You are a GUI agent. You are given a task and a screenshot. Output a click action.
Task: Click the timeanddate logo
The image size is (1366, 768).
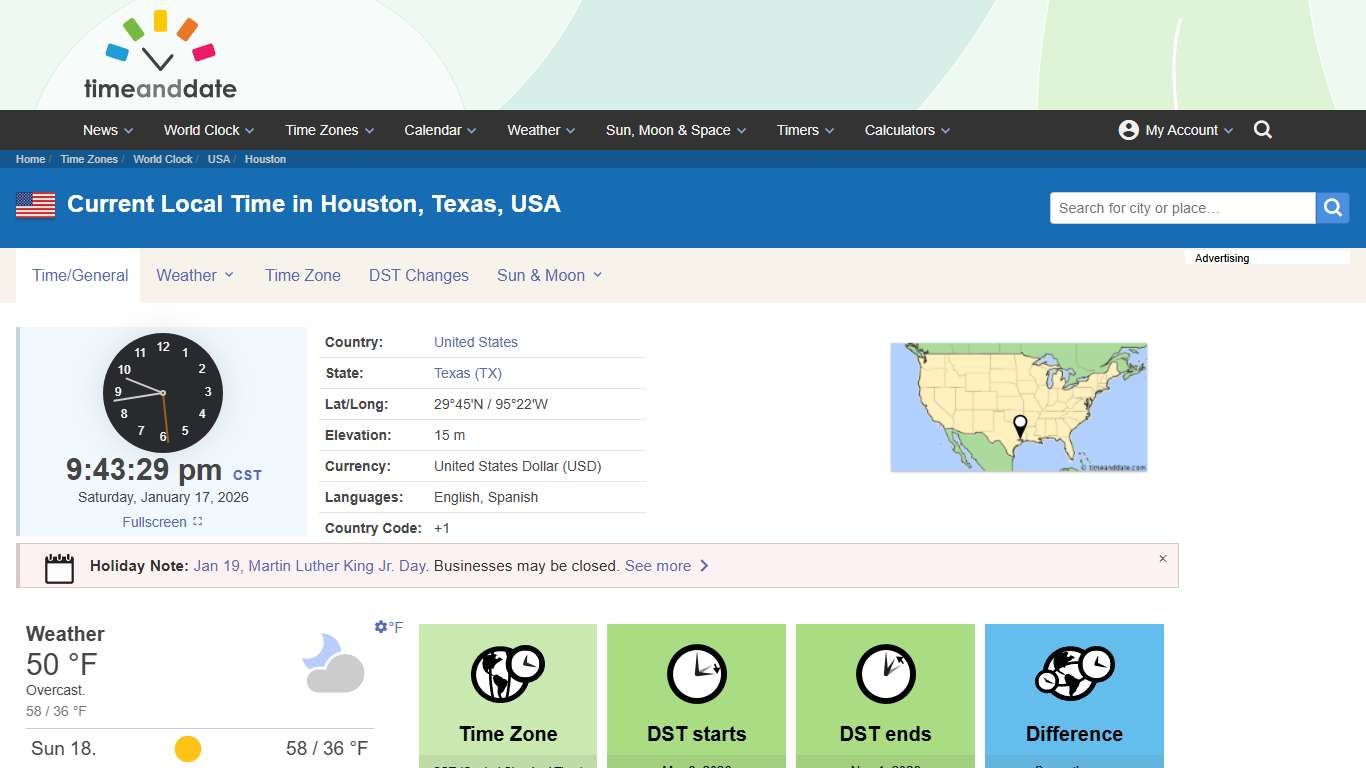(159, 54)
